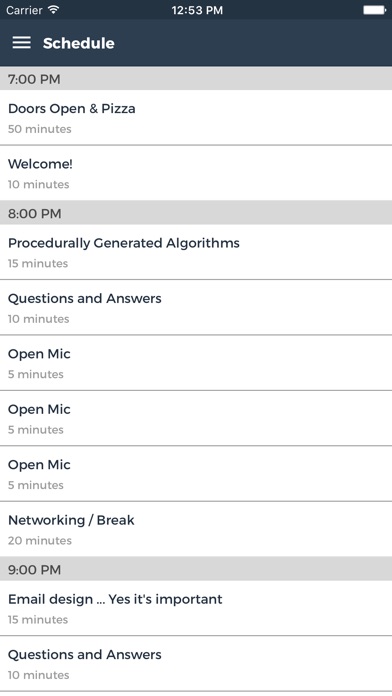Select Questions and Answers under 9:00 PM

coord(196,664)
